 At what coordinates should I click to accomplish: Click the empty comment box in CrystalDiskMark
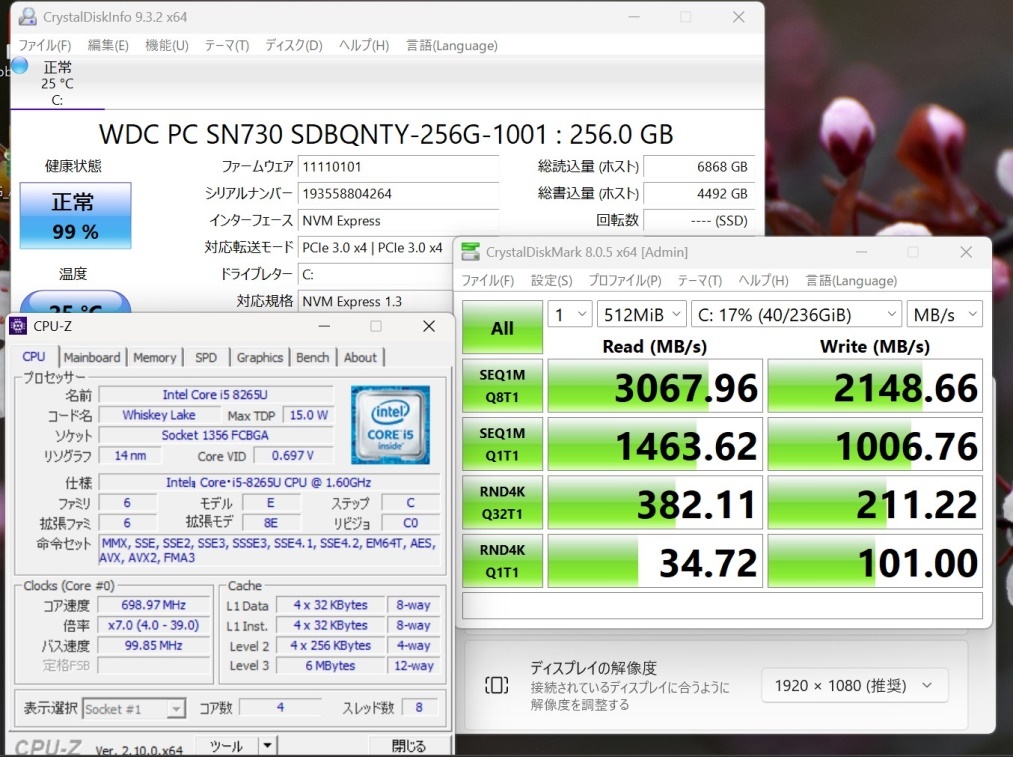pos(722,606)
